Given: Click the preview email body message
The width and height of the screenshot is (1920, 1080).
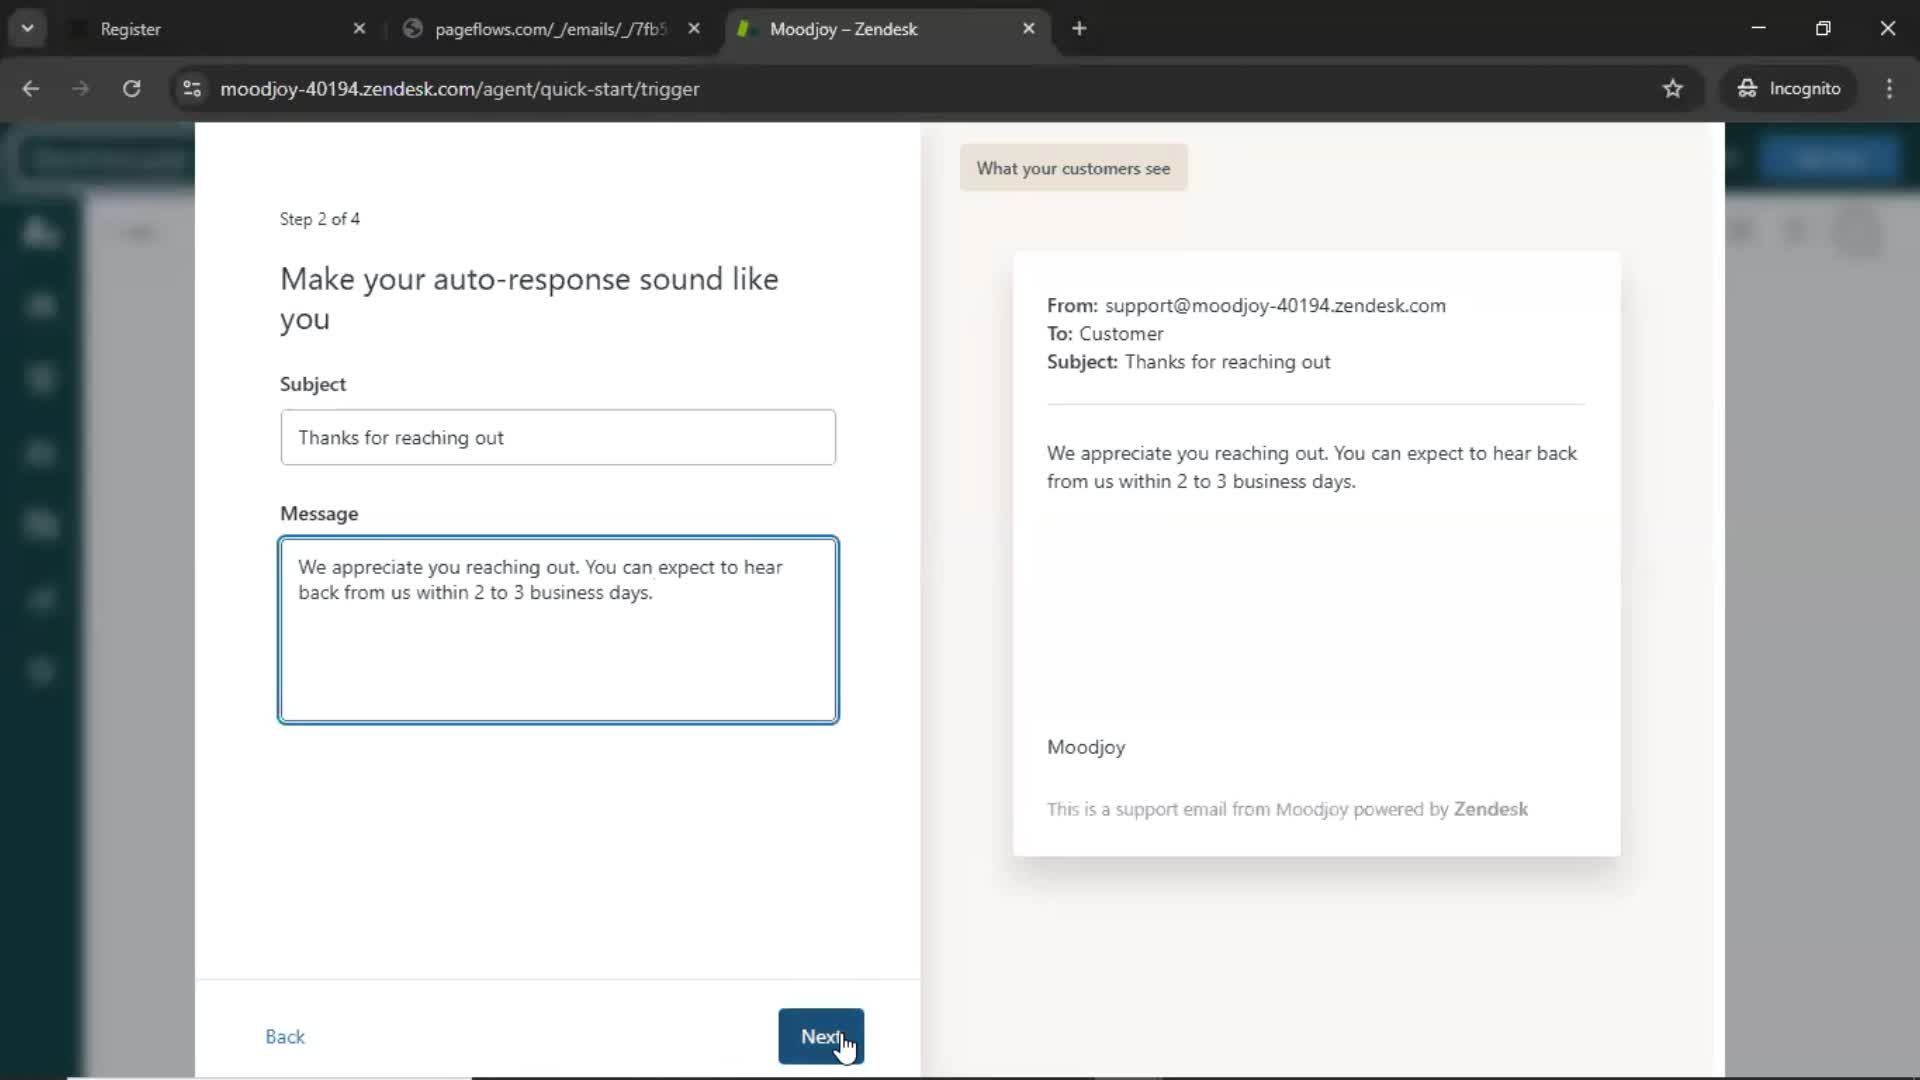Looking at the screenshot, I should pyautogui.click(x=1312, y=467).
